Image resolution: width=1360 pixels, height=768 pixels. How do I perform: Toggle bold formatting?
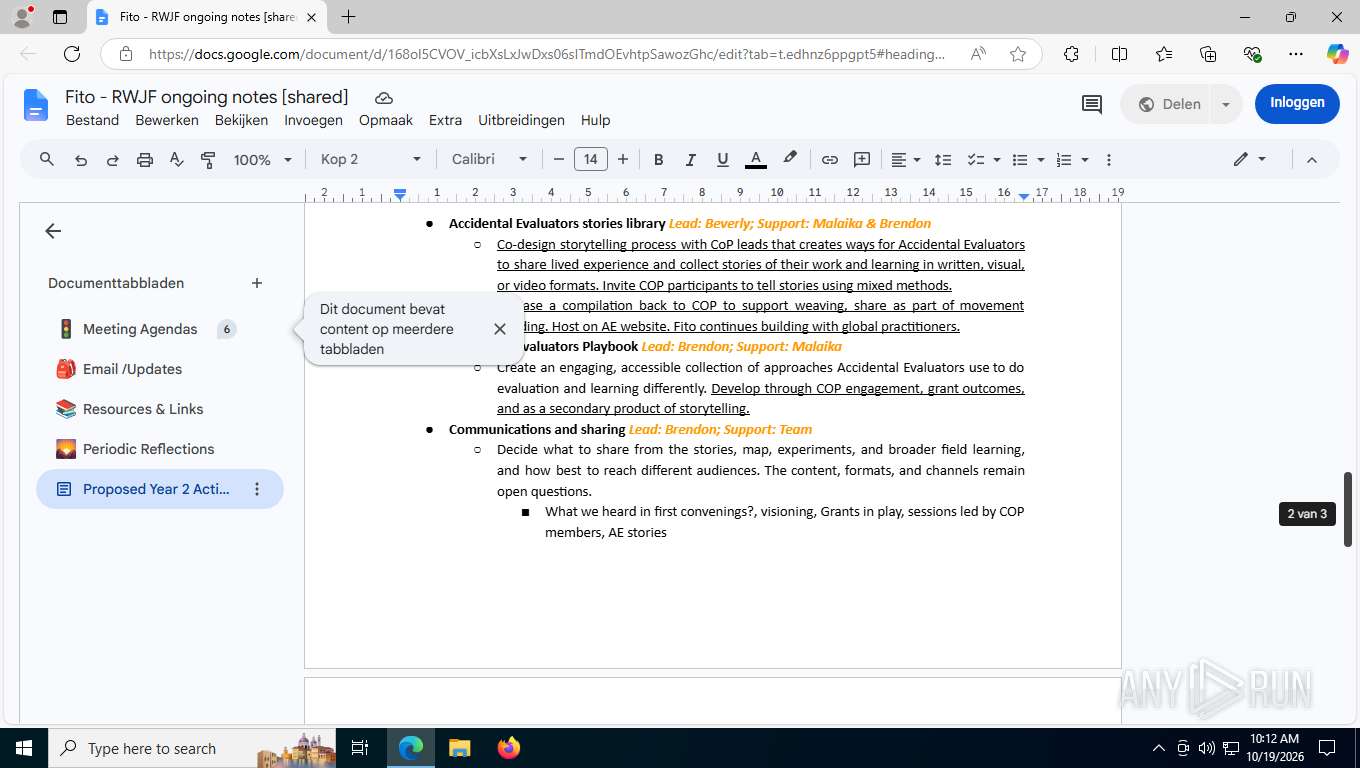(658, 160)
